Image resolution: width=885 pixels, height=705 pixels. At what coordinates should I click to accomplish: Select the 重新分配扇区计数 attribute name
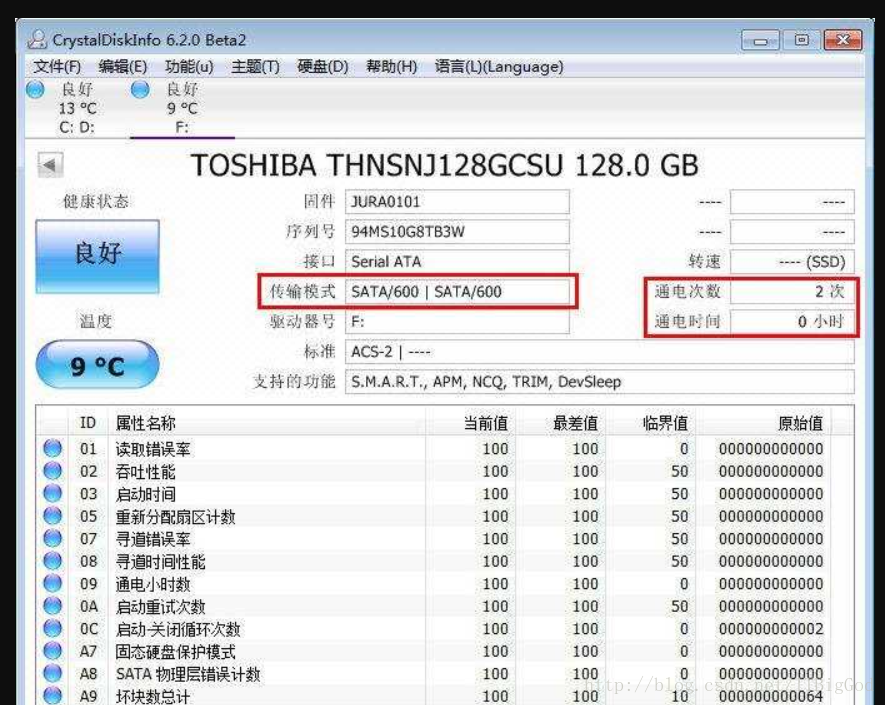point(176,517)
